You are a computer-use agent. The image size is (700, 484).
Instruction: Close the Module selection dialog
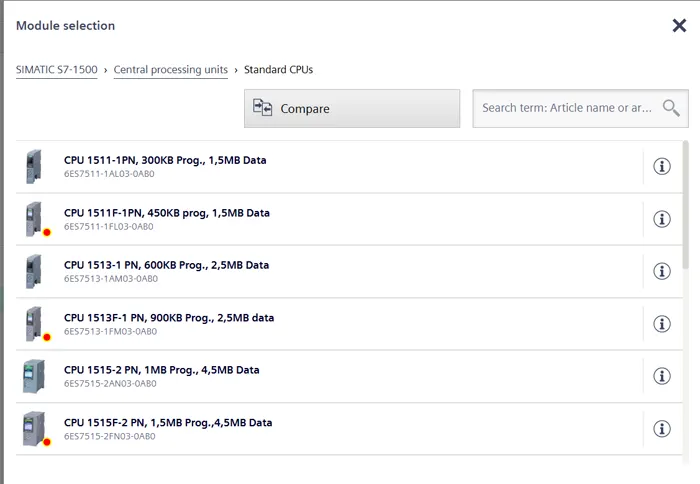(x=679, y=25)
